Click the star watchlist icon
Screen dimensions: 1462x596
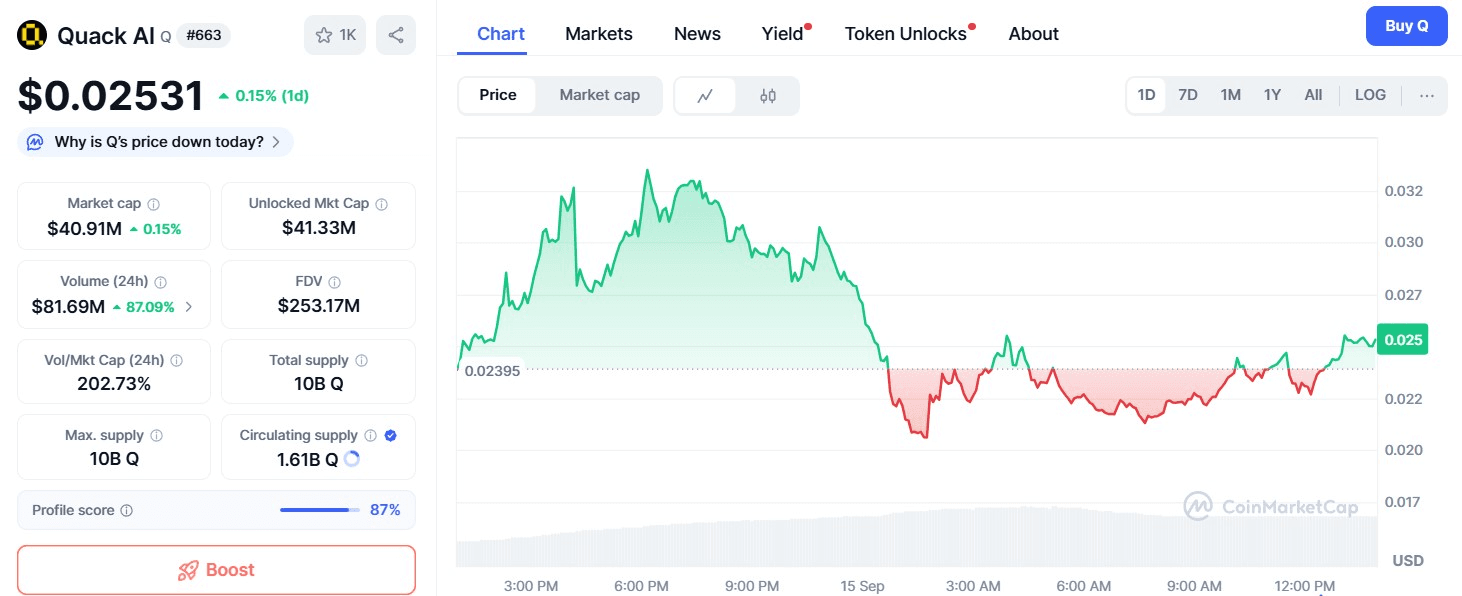pyautogui.click(x=324, y=36)
